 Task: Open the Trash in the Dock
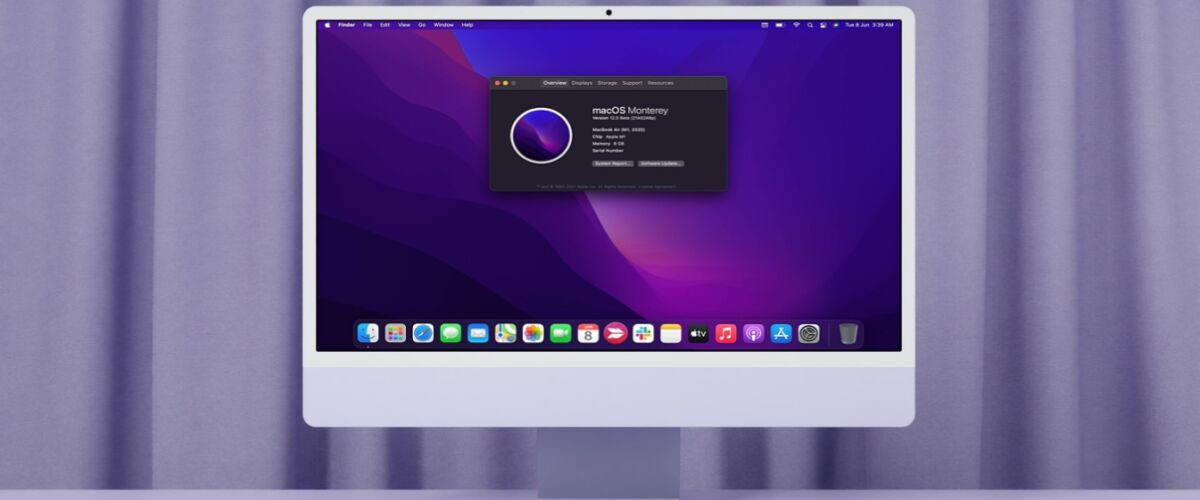click(848, 333)
